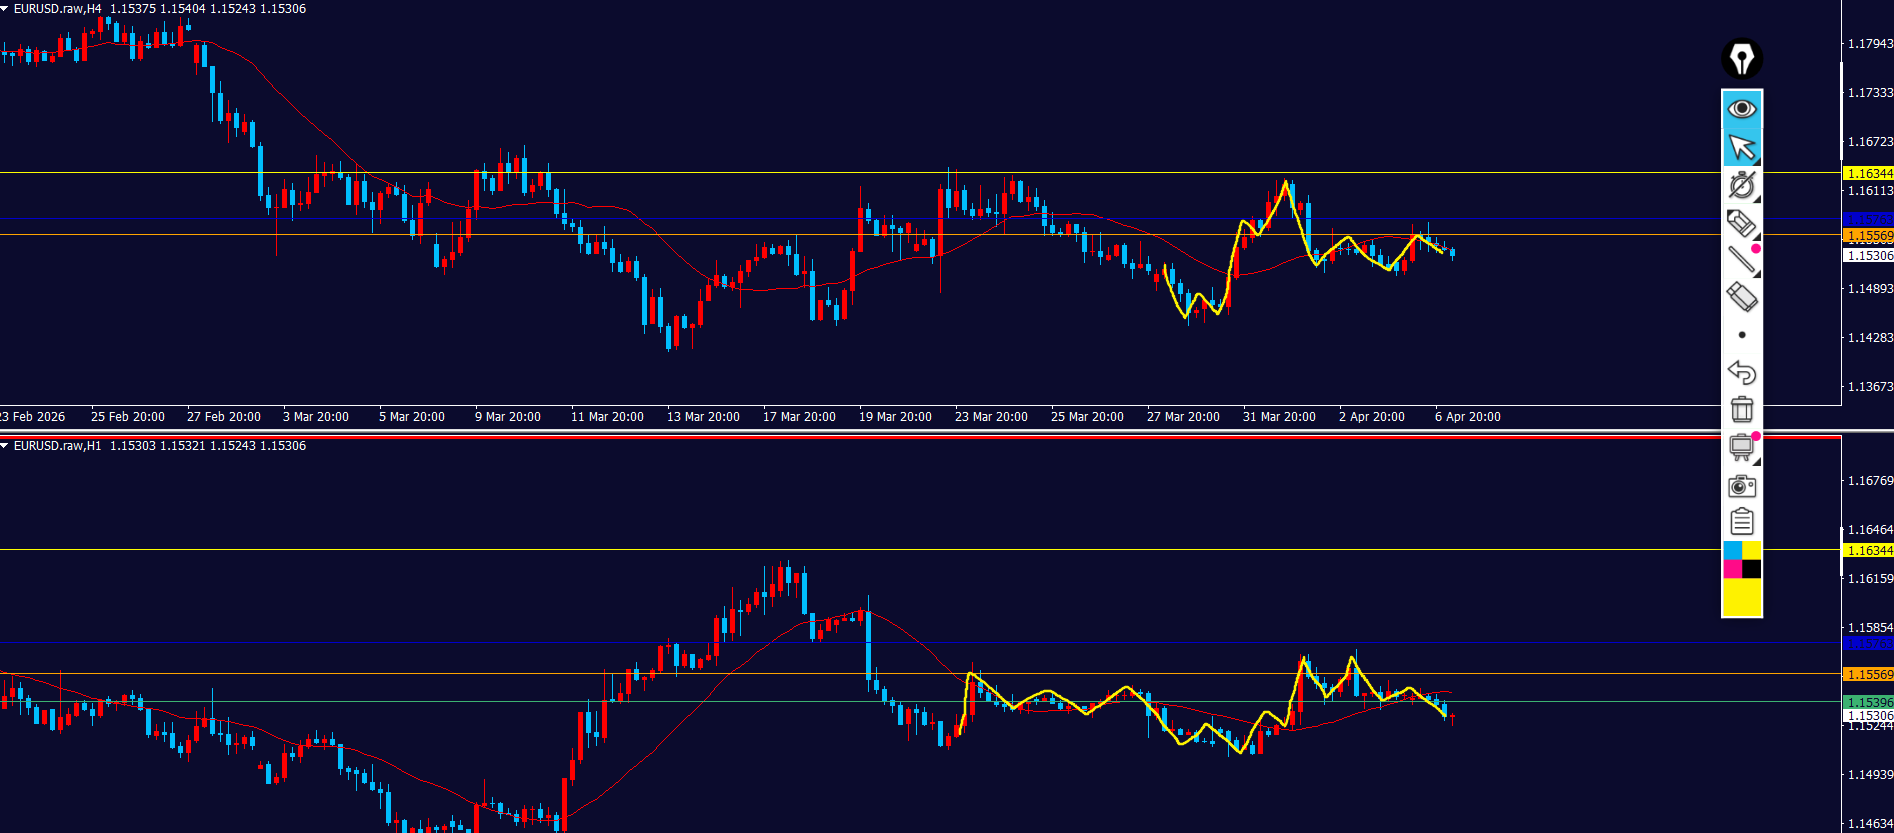This screenshot has width=1894, height=833.
Task: Select the arrow cursor tool
Action: [1741, 147]
